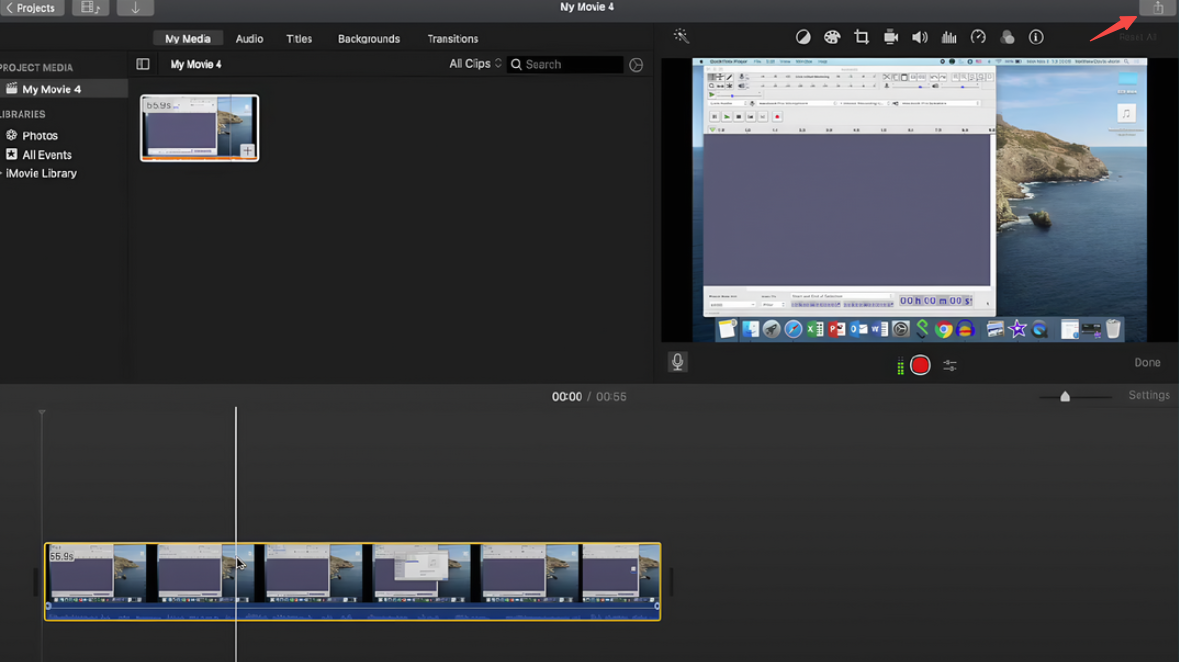The image size is (1179, 662).
Task: Click the Share export icon
Action: click(x=1157, y=8)
